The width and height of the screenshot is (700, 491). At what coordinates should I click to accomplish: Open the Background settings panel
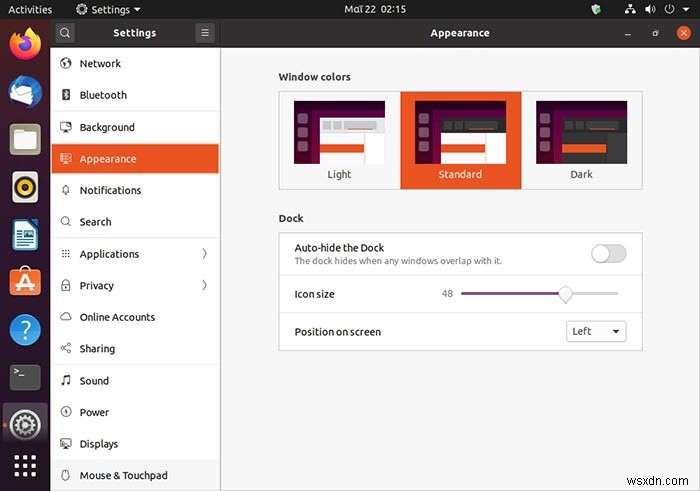pos(135,127)
